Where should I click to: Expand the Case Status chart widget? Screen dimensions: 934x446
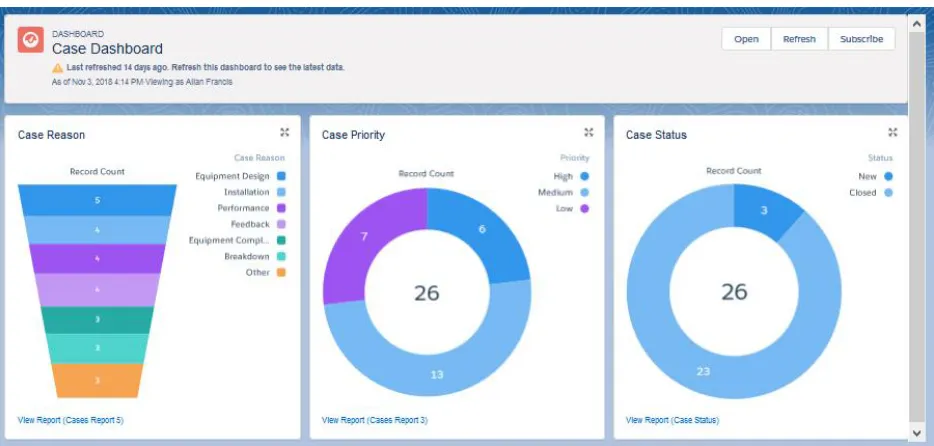[892, 132]
